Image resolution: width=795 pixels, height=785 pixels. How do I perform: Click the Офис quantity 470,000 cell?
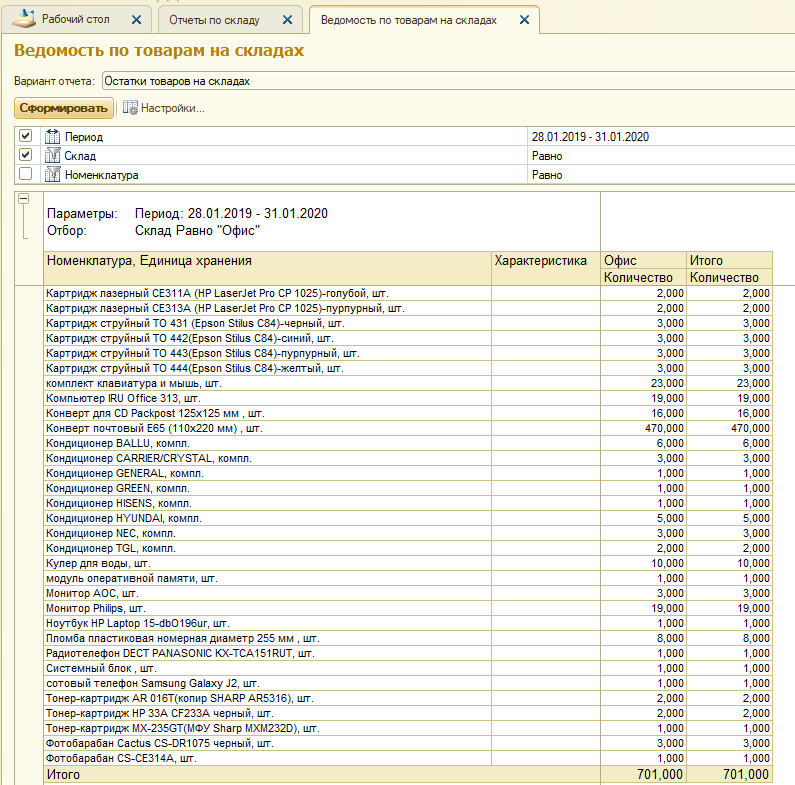643,428
